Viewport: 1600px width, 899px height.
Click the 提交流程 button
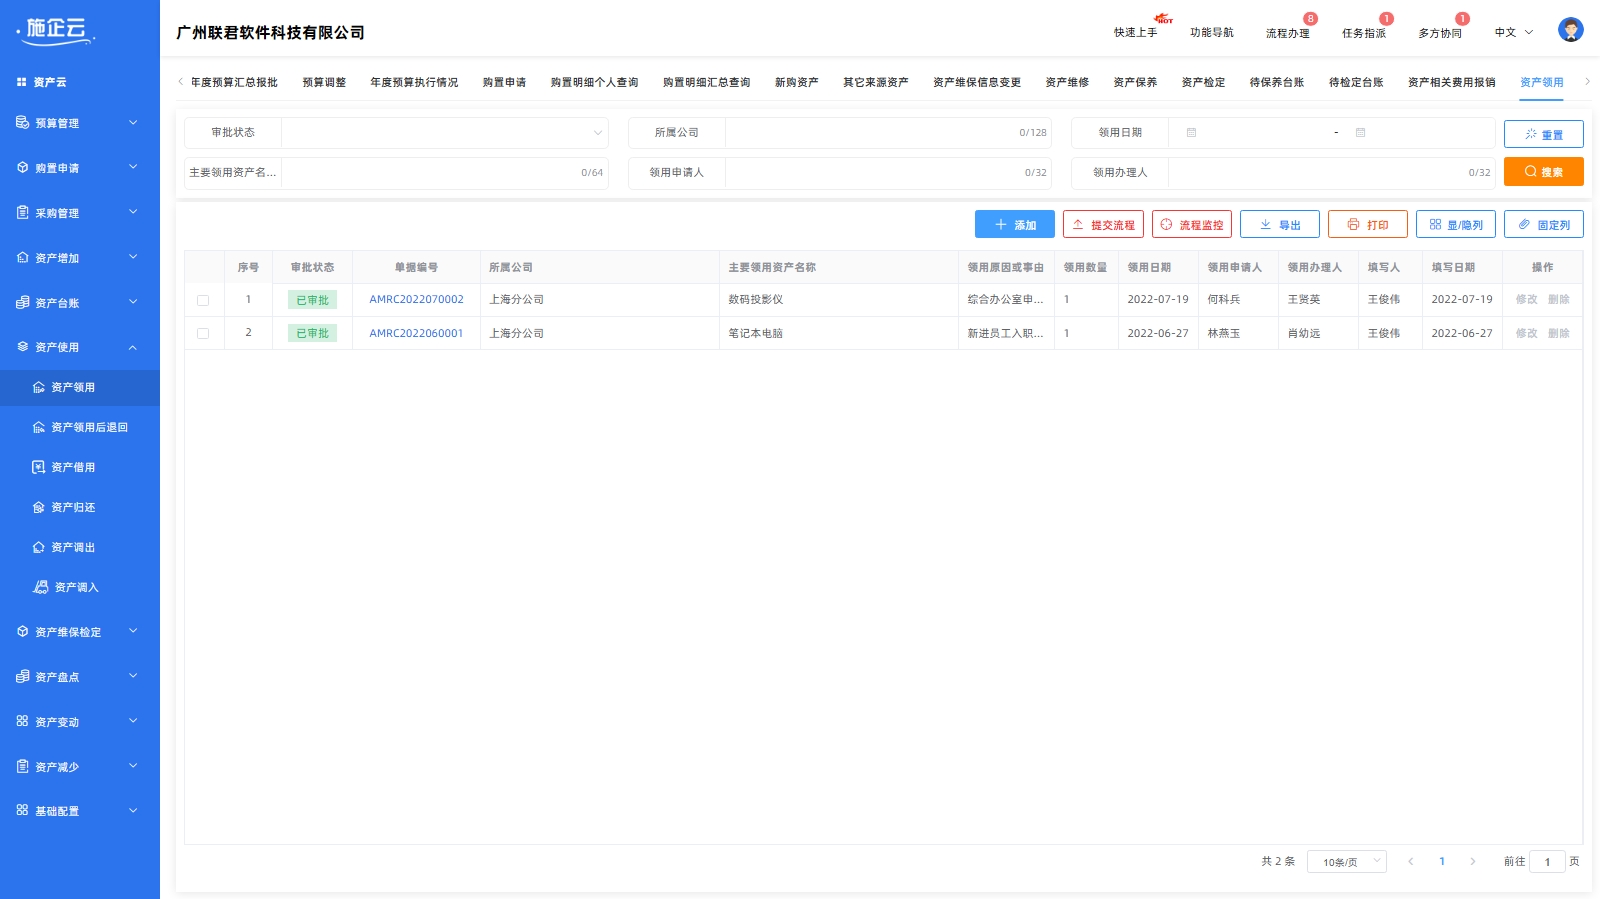tap(1103, 224)
